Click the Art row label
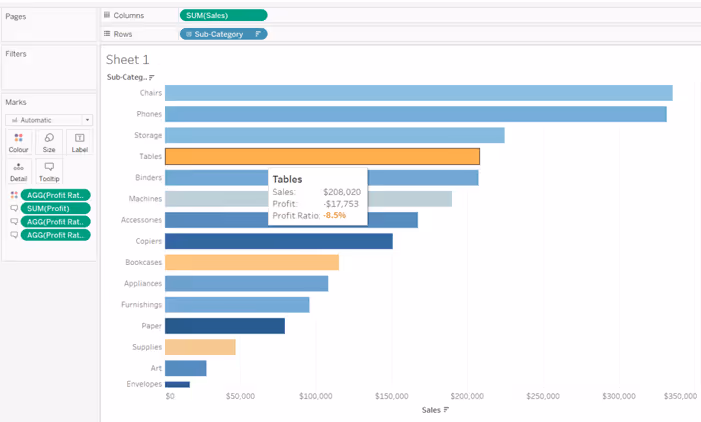 coord(156,368)
